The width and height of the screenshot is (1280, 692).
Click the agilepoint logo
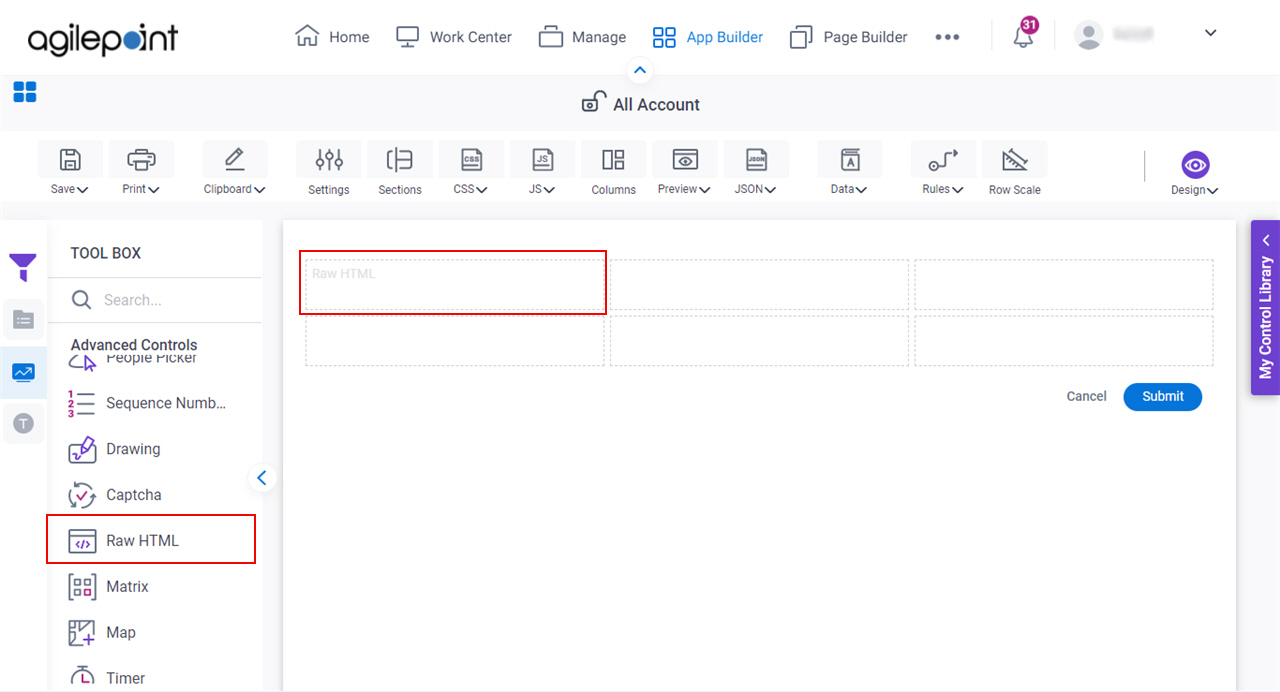coord(103,38)
